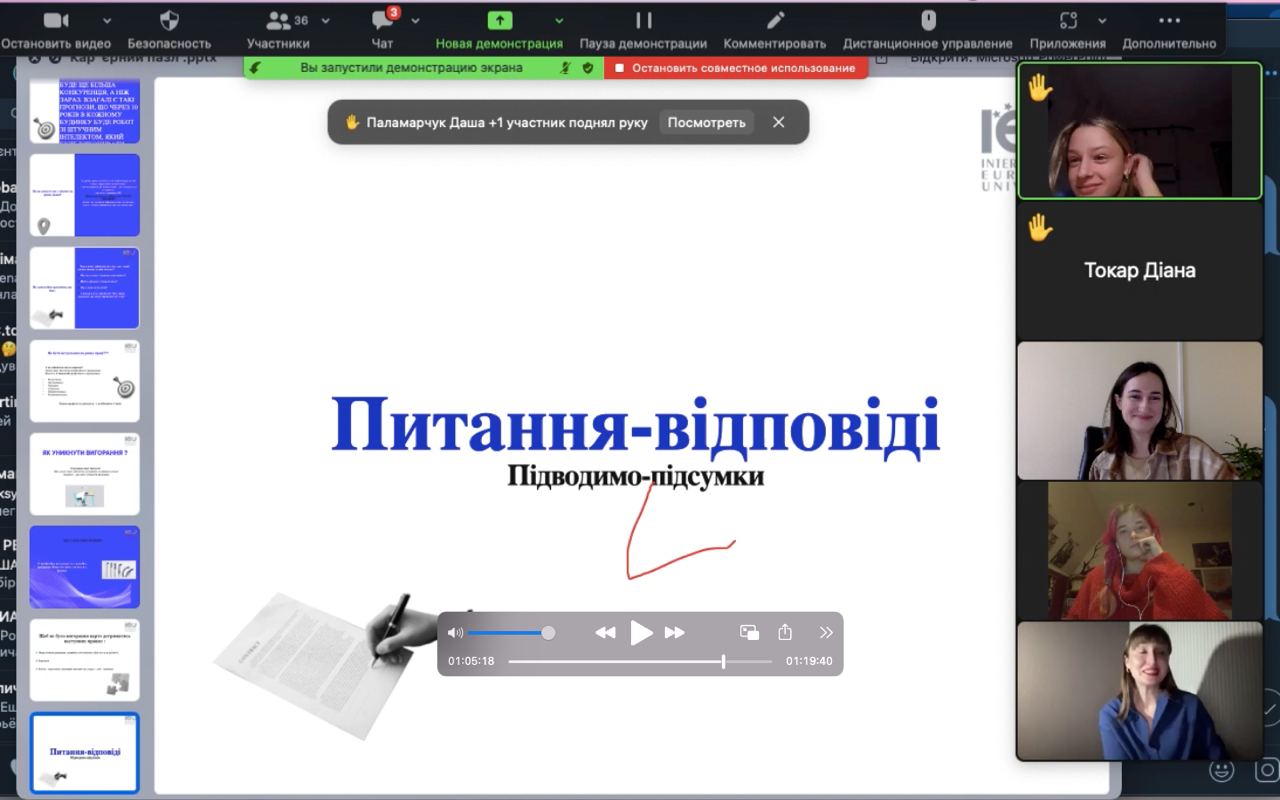
Task: Open the Apps (Приложения) menu
Action: [1068, 21]
